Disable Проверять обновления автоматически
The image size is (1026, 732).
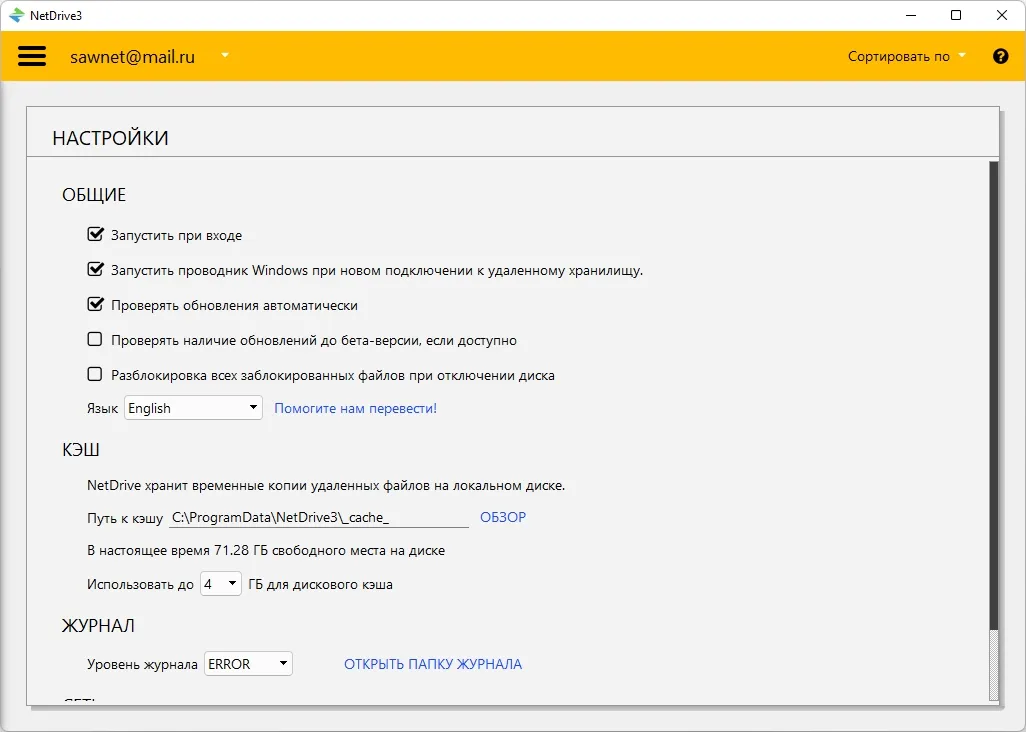tap(96, 304)
